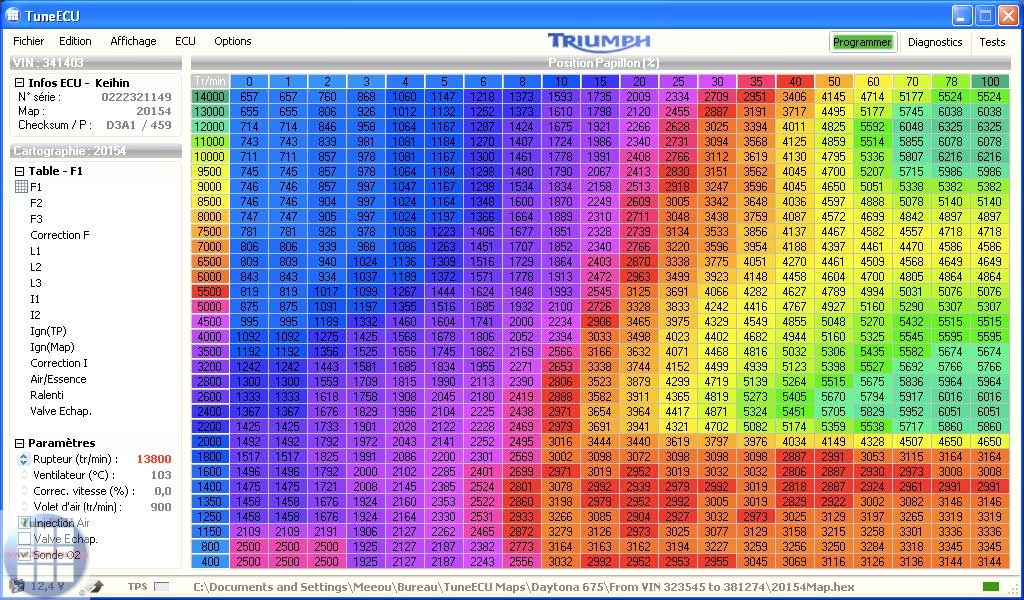Open the Ign(Map) table
The image size is (1024, 600).
pyautogui.click(x=52, y=347)
